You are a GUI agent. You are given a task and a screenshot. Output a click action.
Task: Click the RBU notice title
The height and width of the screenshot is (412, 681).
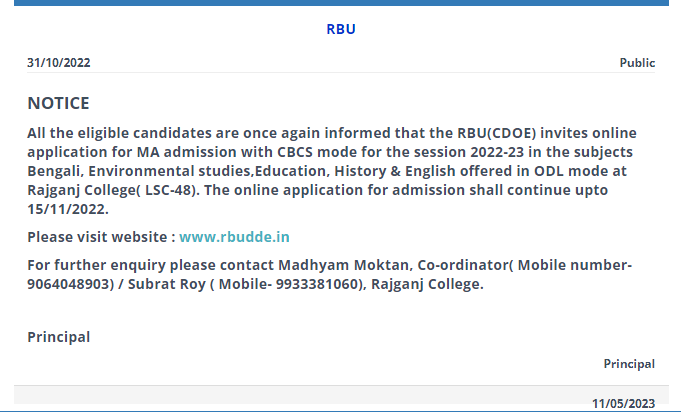[x=341, y=29]
